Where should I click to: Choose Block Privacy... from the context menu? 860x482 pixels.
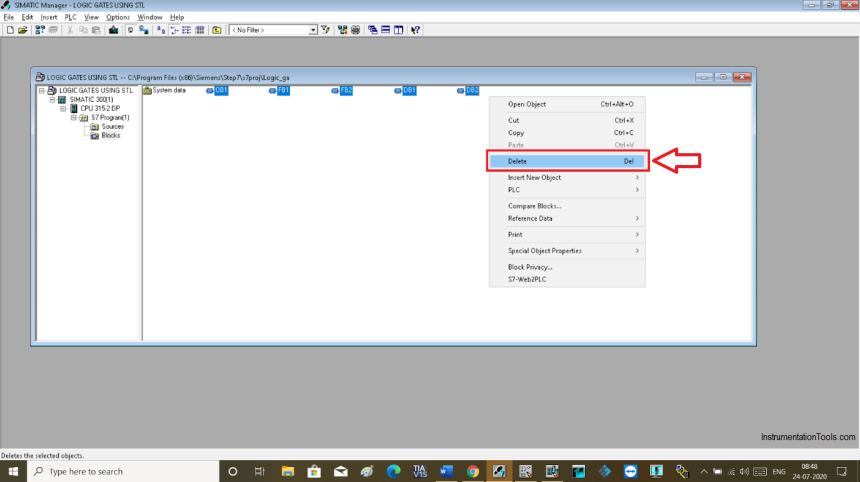pyautogui.click(x=567, y=267)
